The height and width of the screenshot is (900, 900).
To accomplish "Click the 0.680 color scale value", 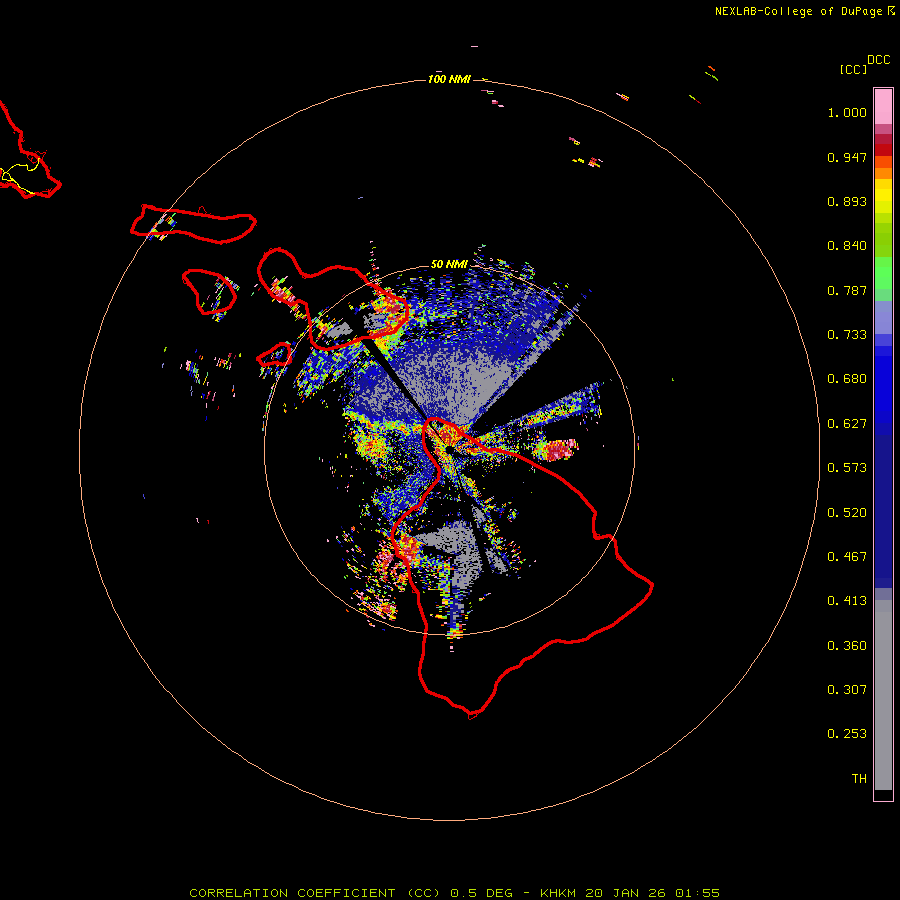I will 847,379.
